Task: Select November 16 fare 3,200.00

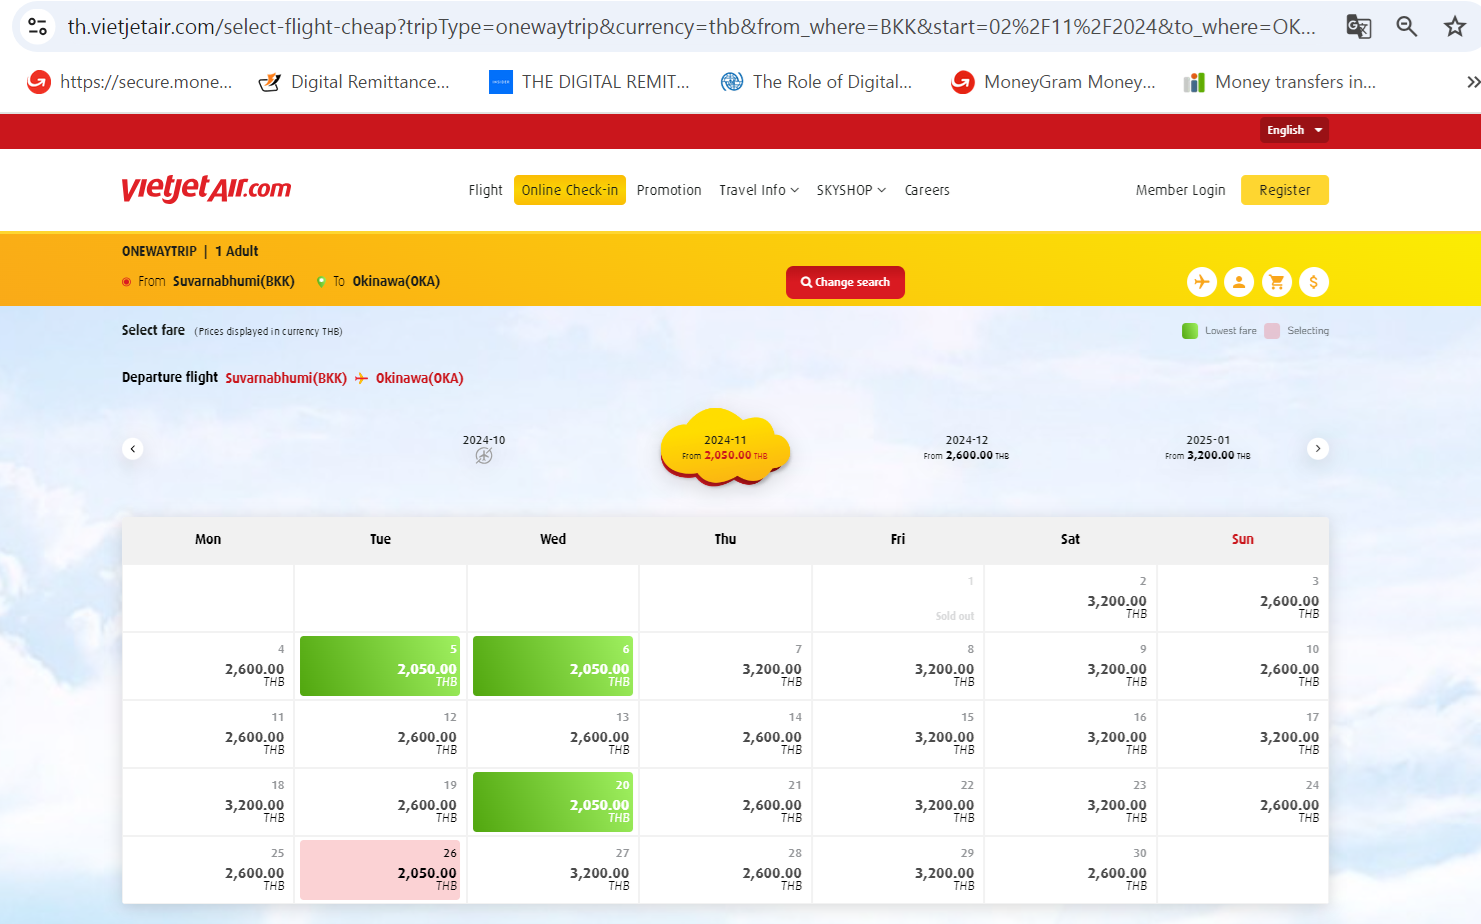Action: [x=1070, y=734]
